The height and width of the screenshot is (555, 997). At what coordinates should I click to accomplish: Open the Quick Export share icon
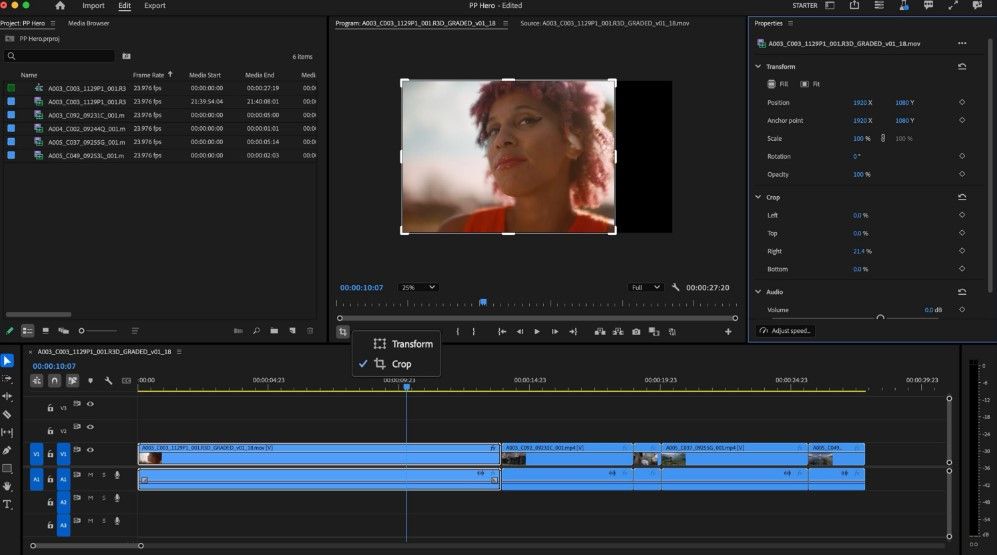(x=855, y=5)
